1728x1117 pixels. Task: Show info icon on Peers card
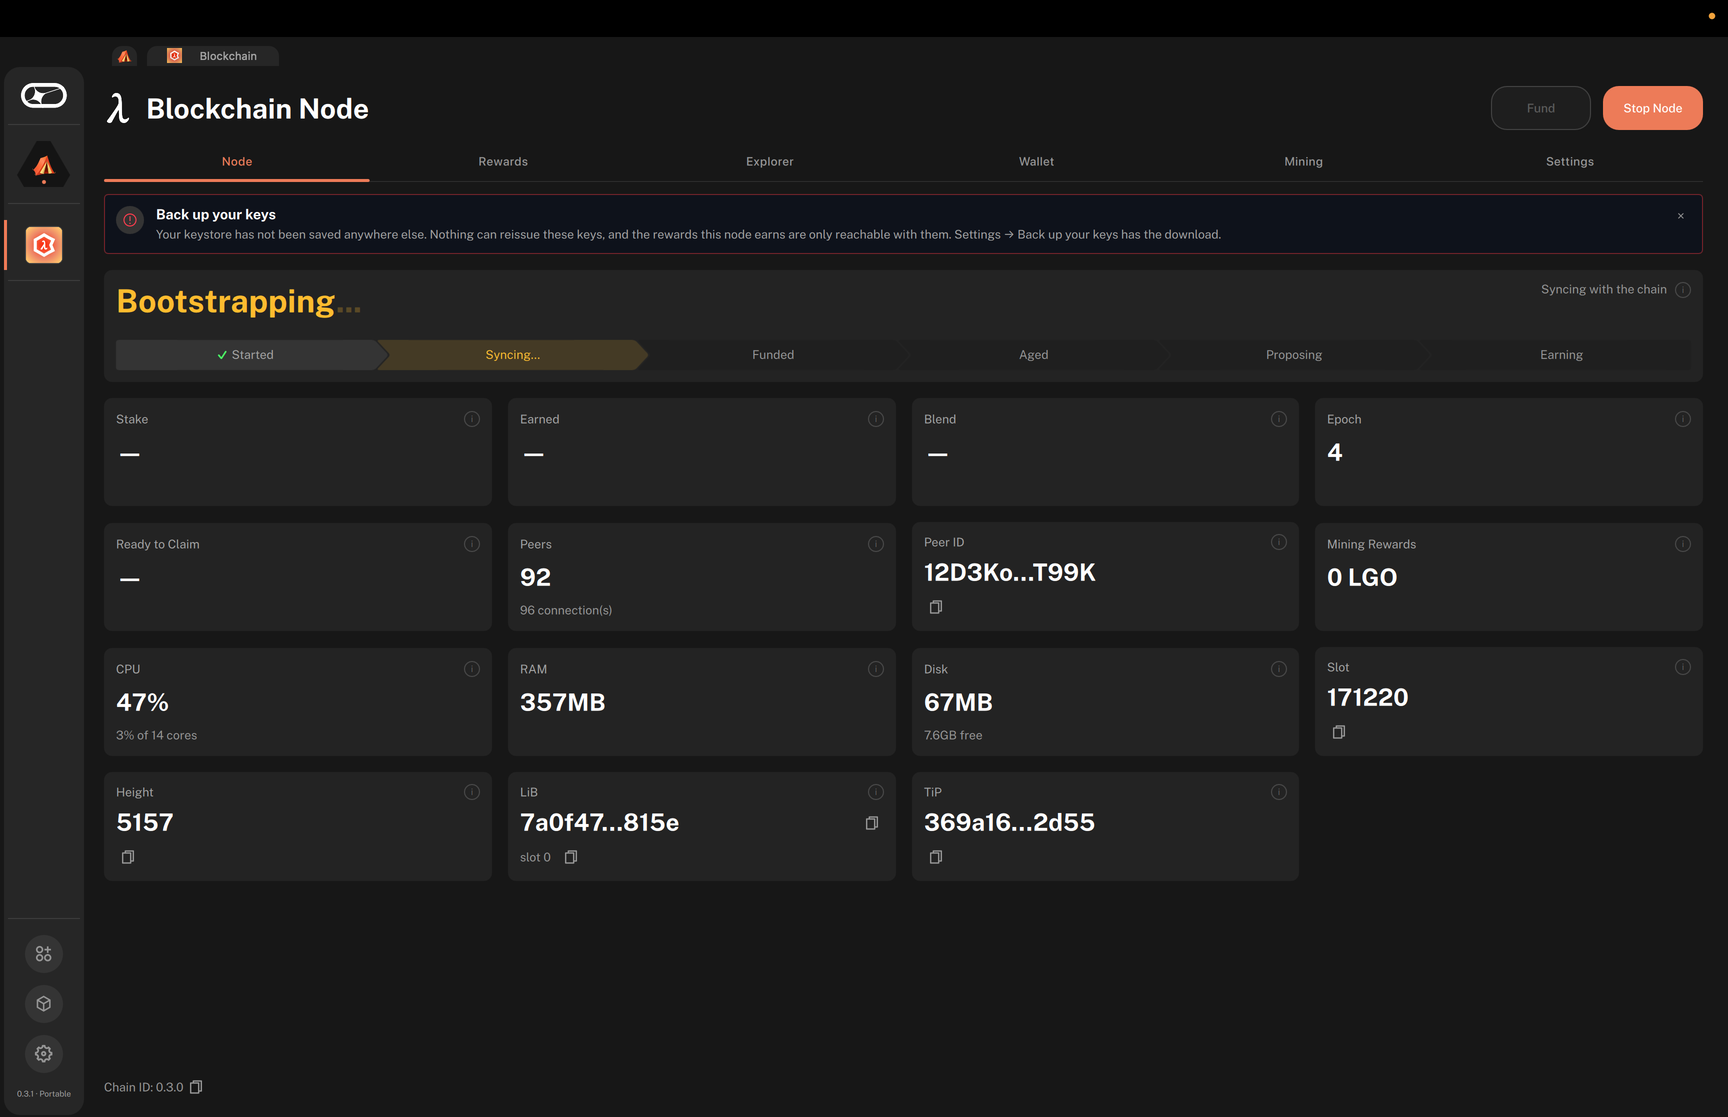(x=876, y=544)
